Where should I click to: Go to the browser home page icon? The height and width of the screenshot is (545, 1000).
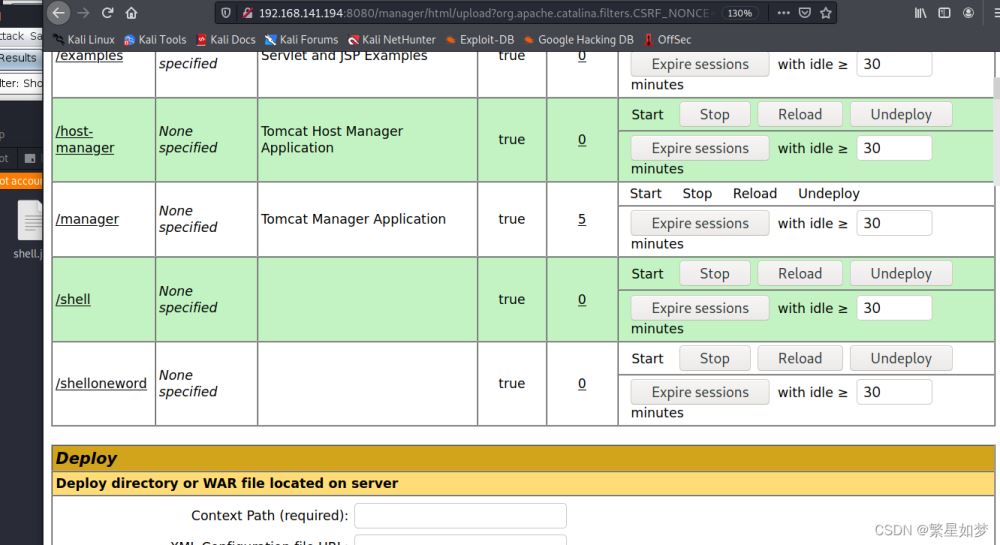[x=132, y=13]
